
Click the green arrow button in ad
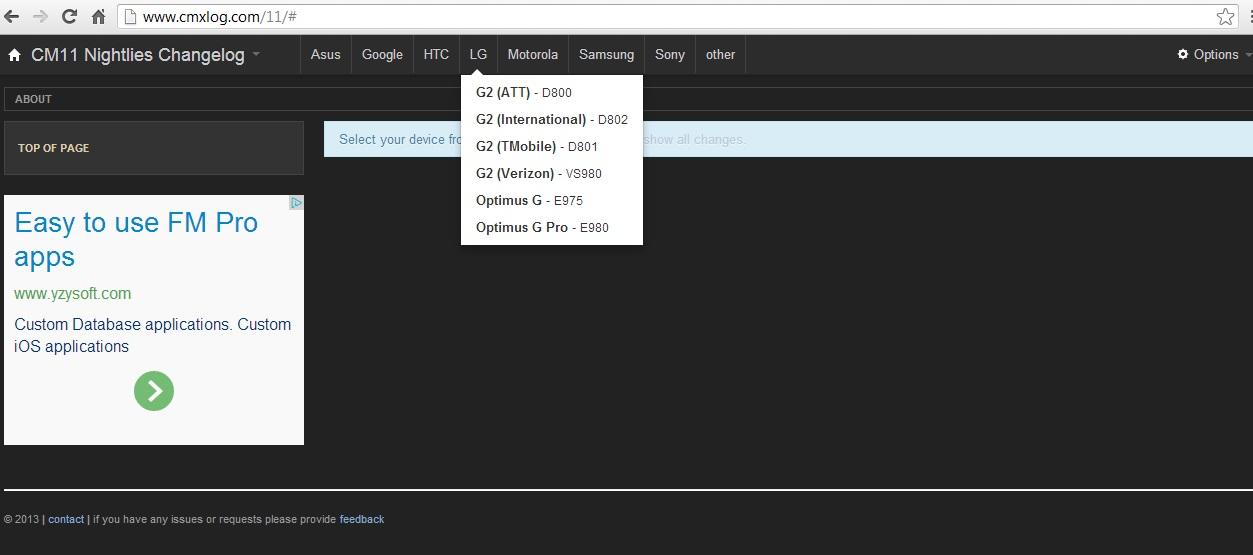coord(154,390)
